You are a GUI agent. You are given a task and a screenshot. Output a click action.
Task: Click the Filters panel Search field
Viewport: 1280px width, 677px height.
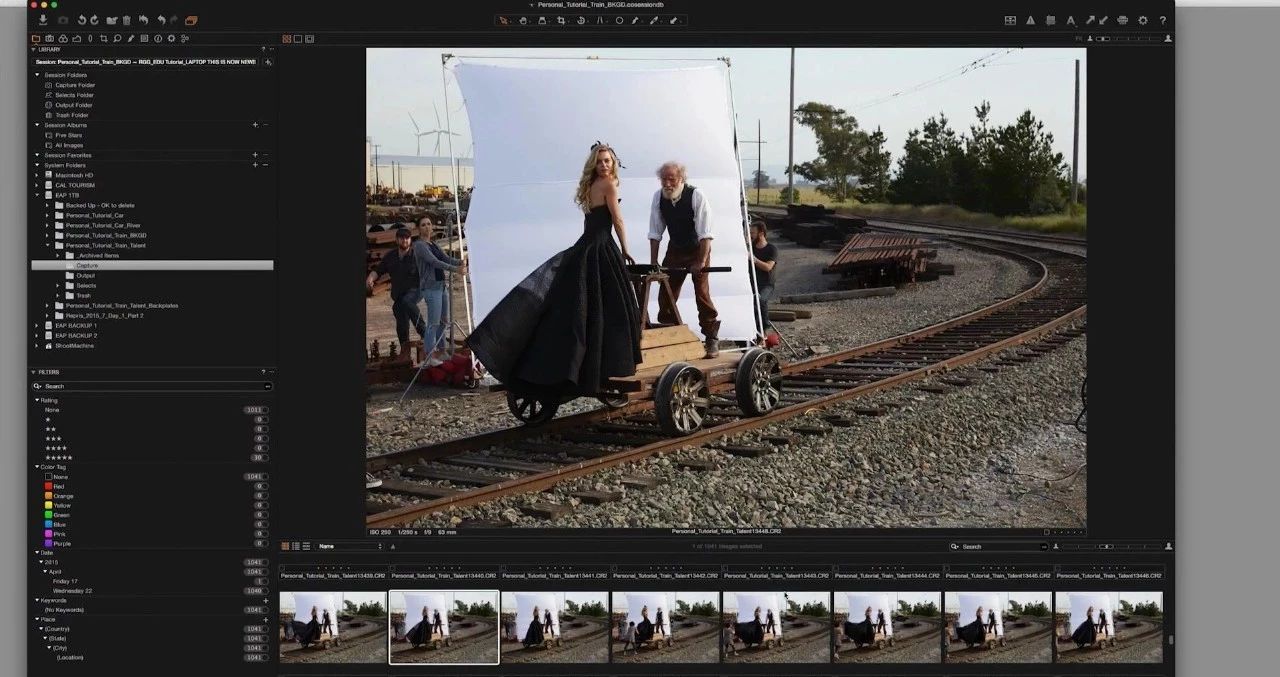coord(151,386)
